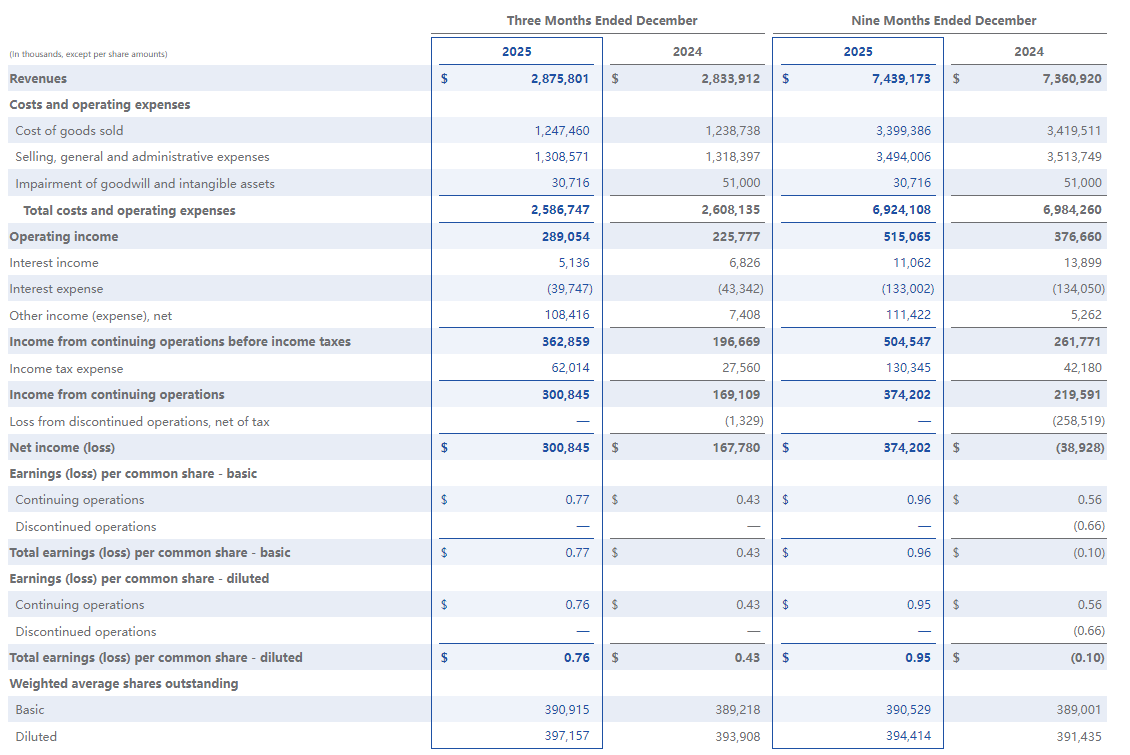1130x755 pixels.
Task: Click the "In thousands, except per share amounts" note
Action: click(x=88, y=54)
